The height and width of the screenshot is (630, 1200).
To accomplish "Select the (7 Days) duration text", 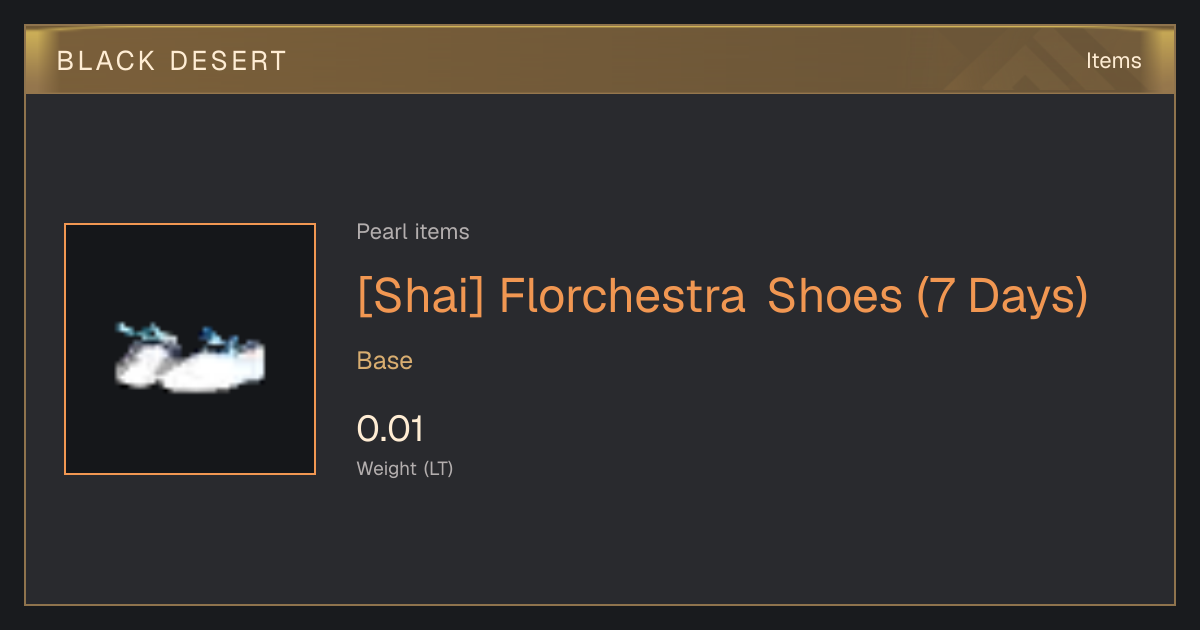I will point(1002,296).
